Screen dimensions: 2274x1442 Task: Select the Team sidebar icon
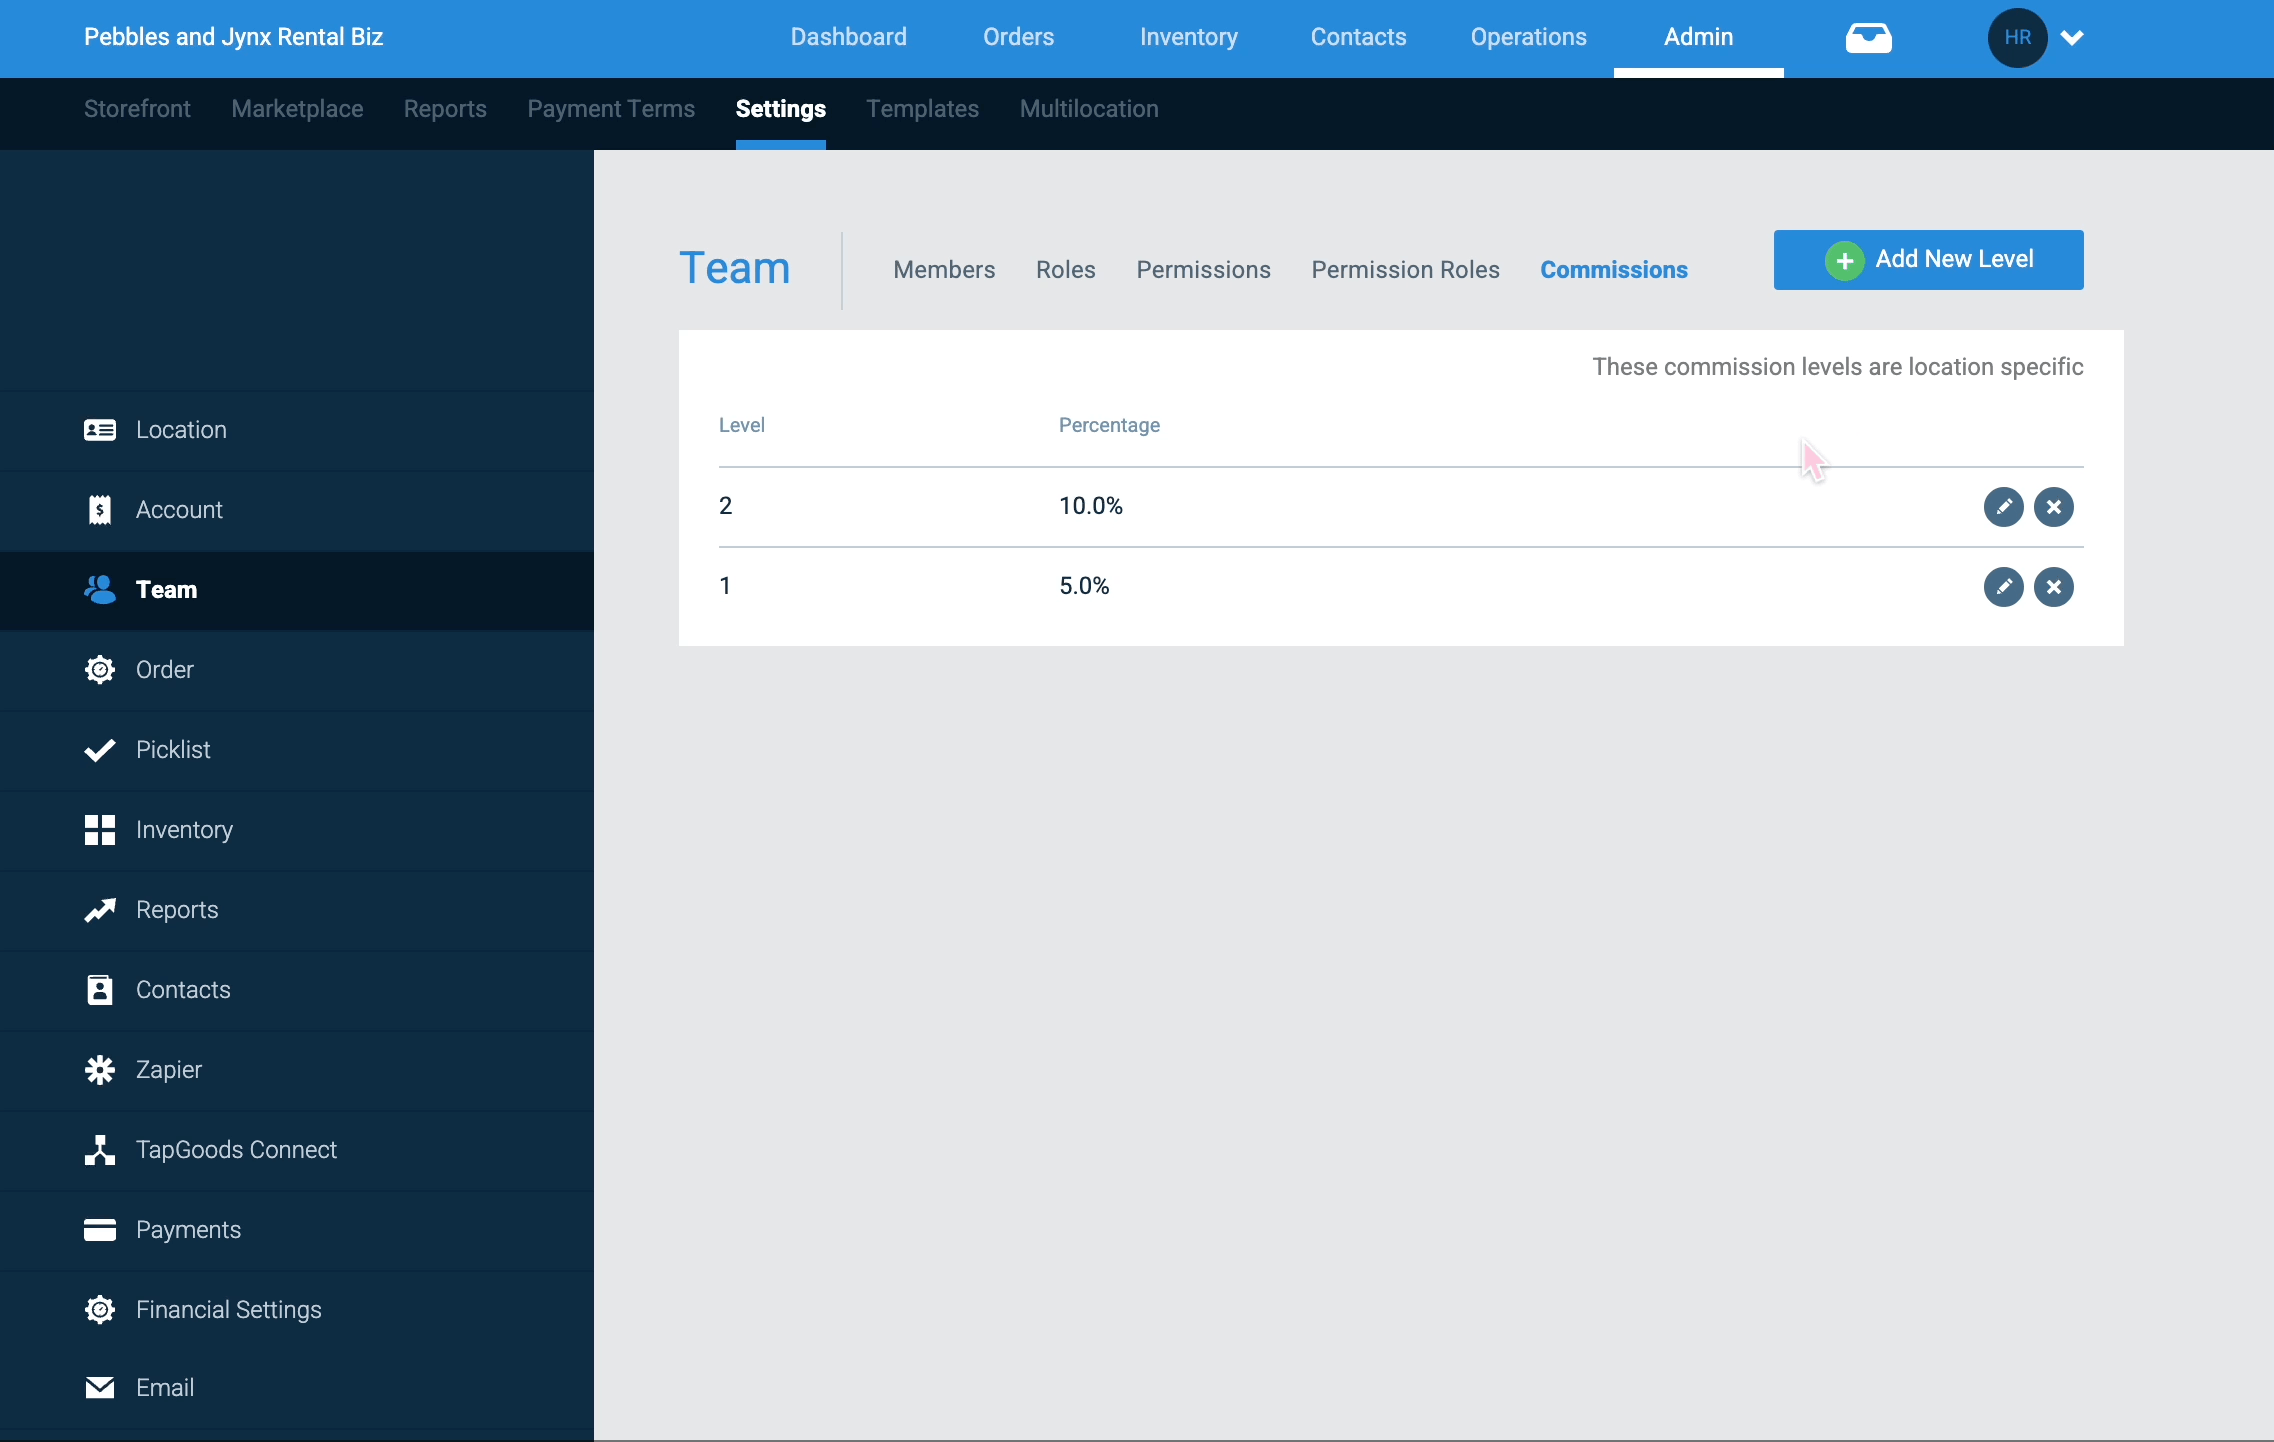pyautogui.click(x=100, y=590)
